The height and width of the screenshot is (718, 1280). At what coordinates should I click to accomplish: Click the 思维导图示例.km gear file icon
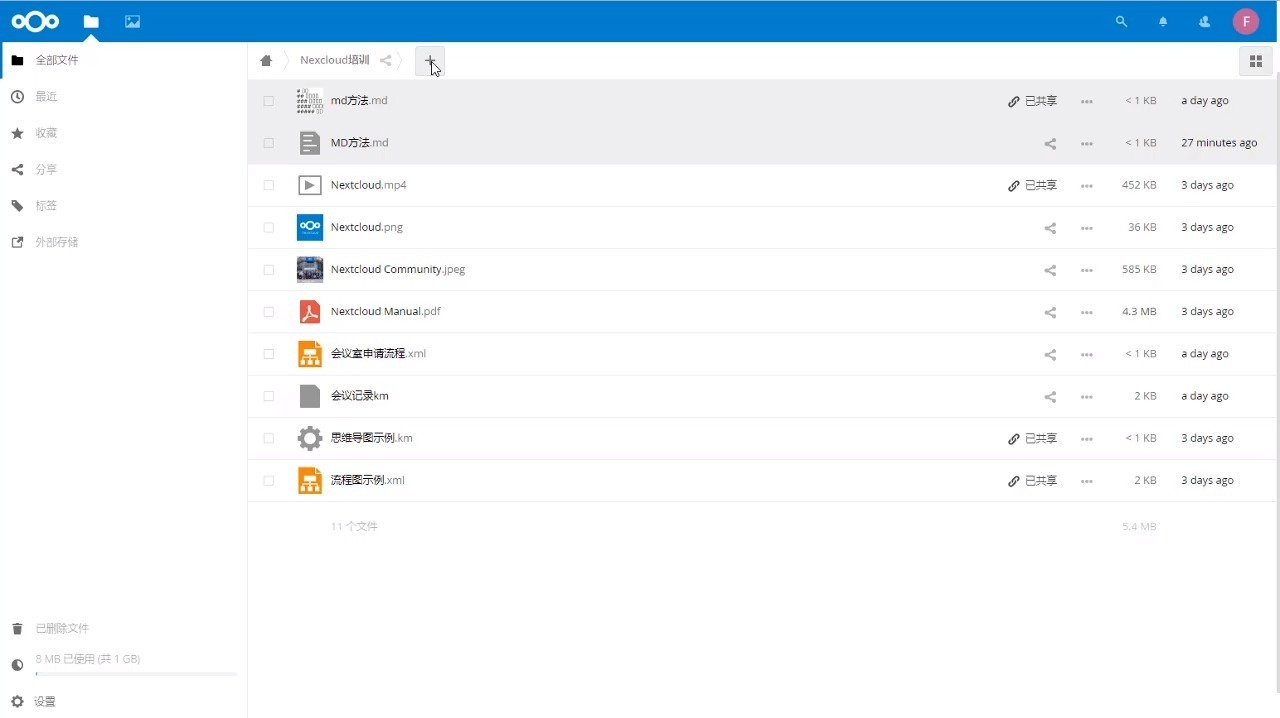click(310, 438)
